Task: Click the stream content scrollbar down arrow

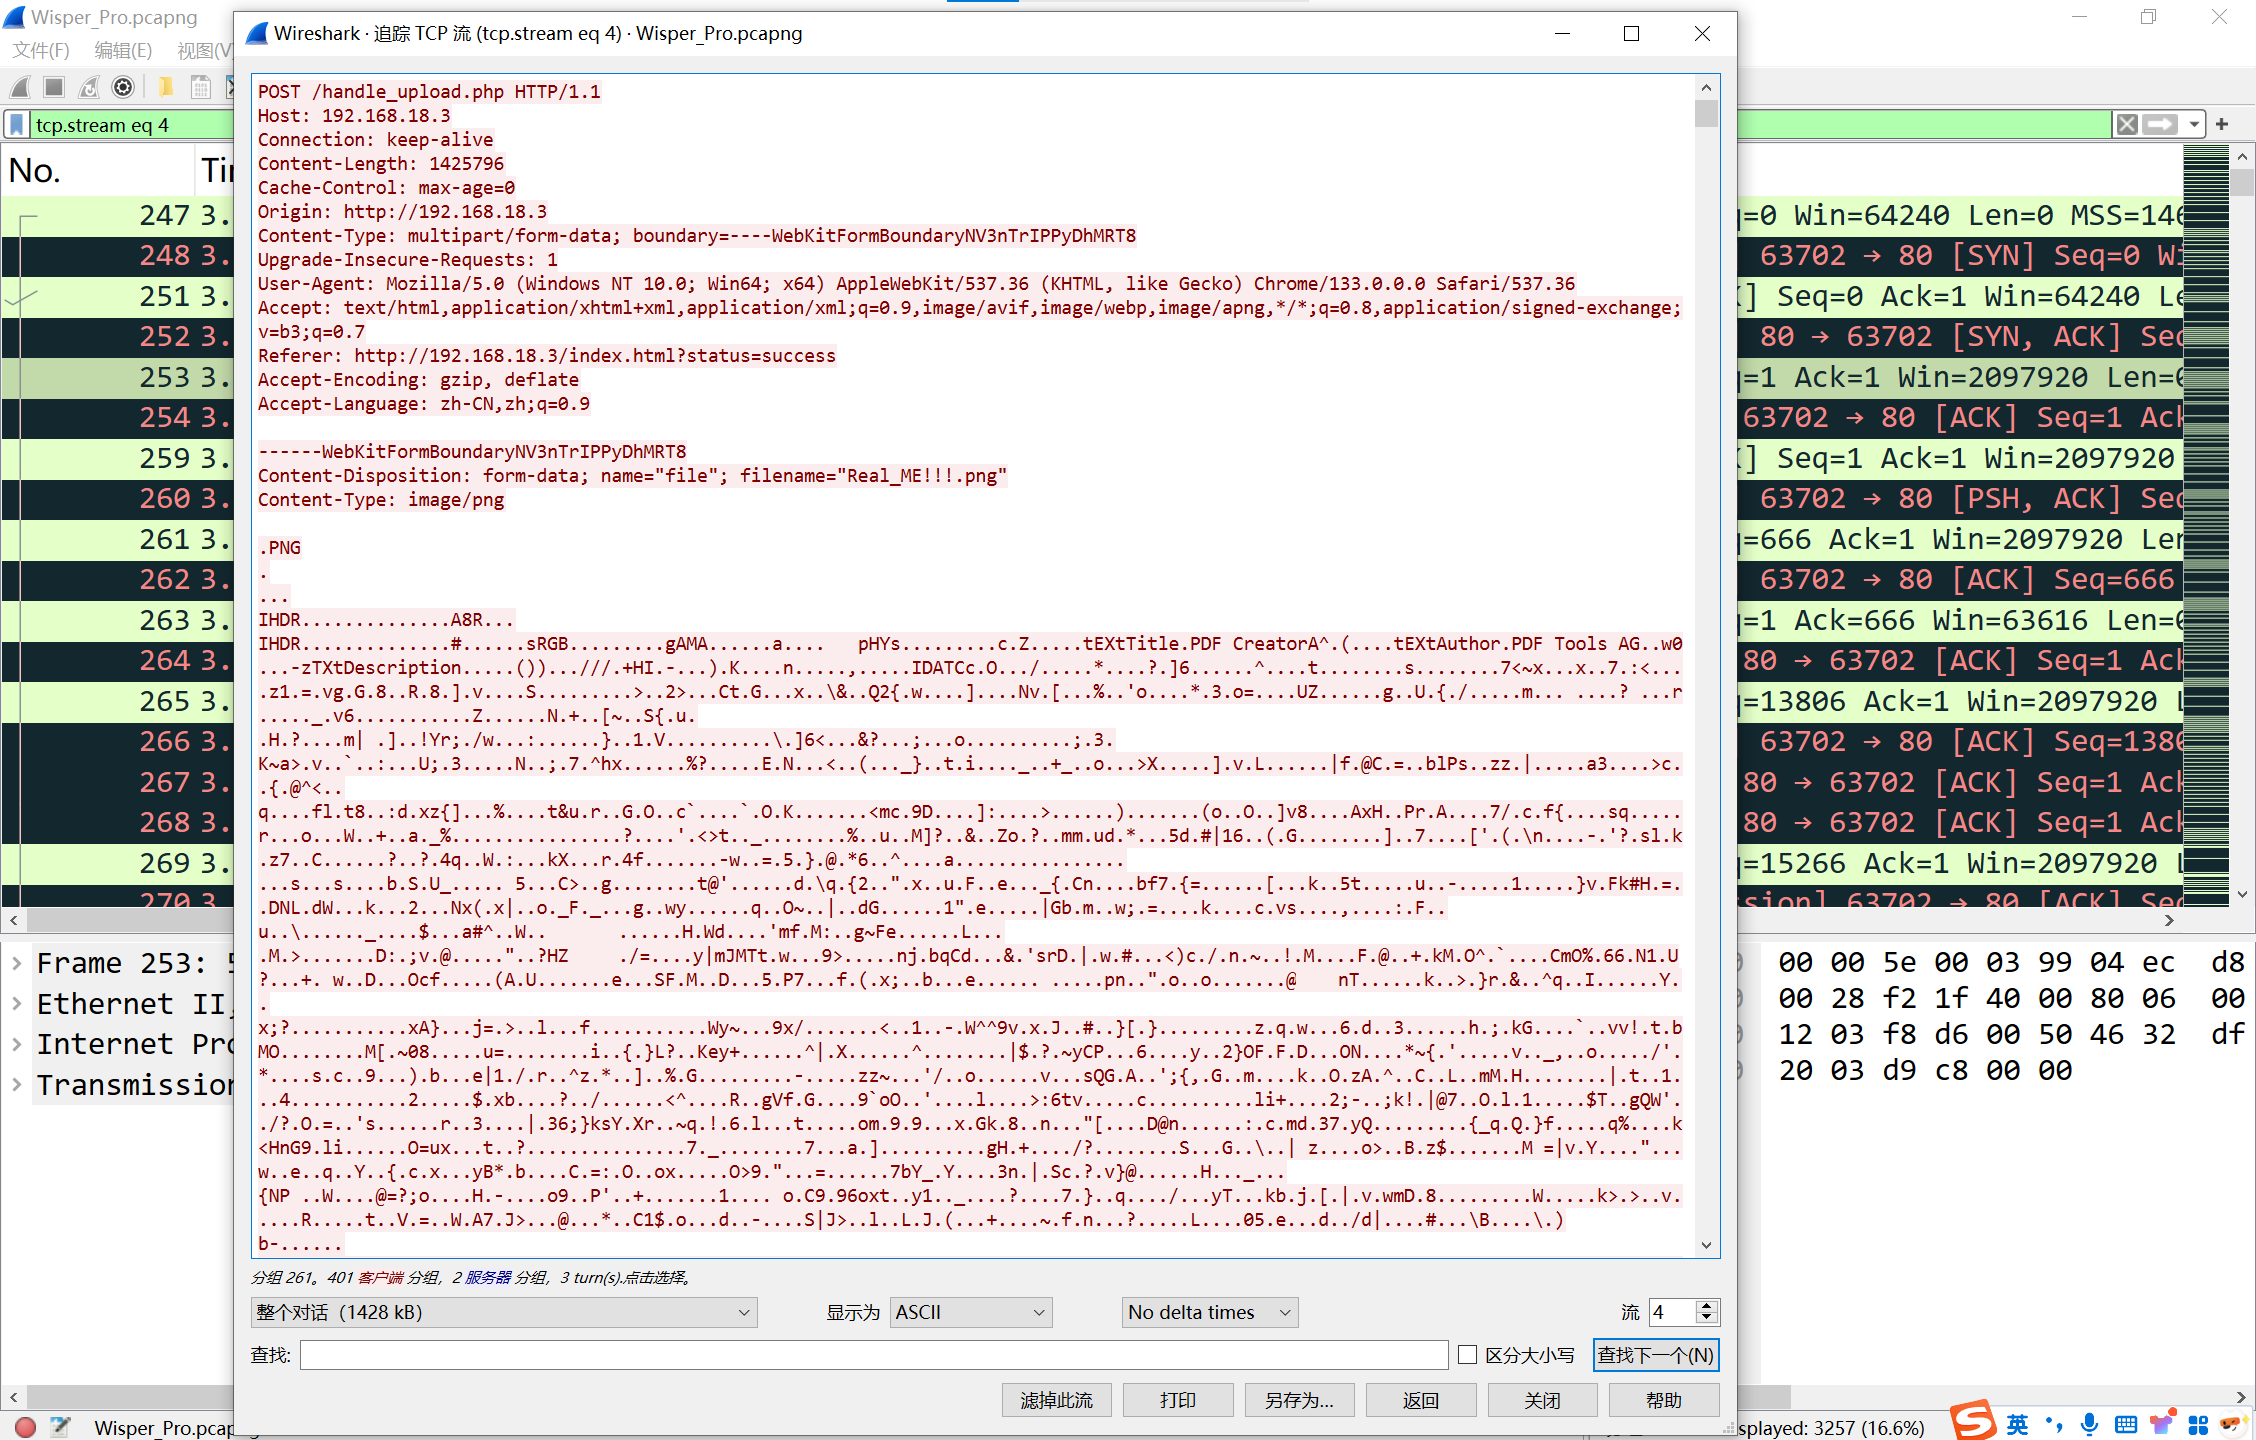Action: (1706, 1245)
